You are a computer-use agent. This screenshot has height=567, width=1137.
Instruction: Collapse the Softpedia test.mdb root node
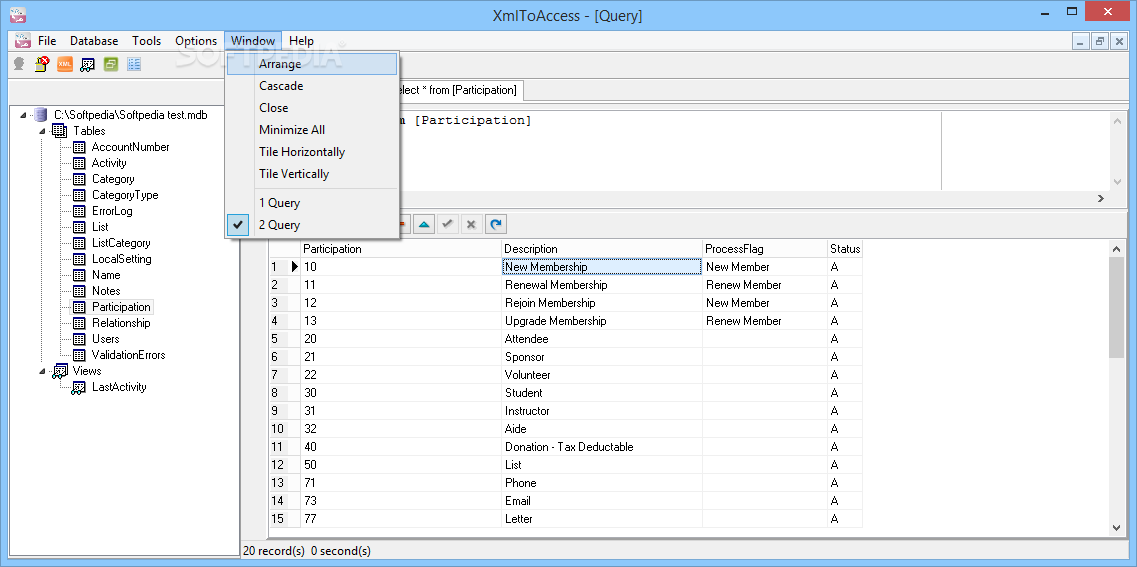point(23,115)
